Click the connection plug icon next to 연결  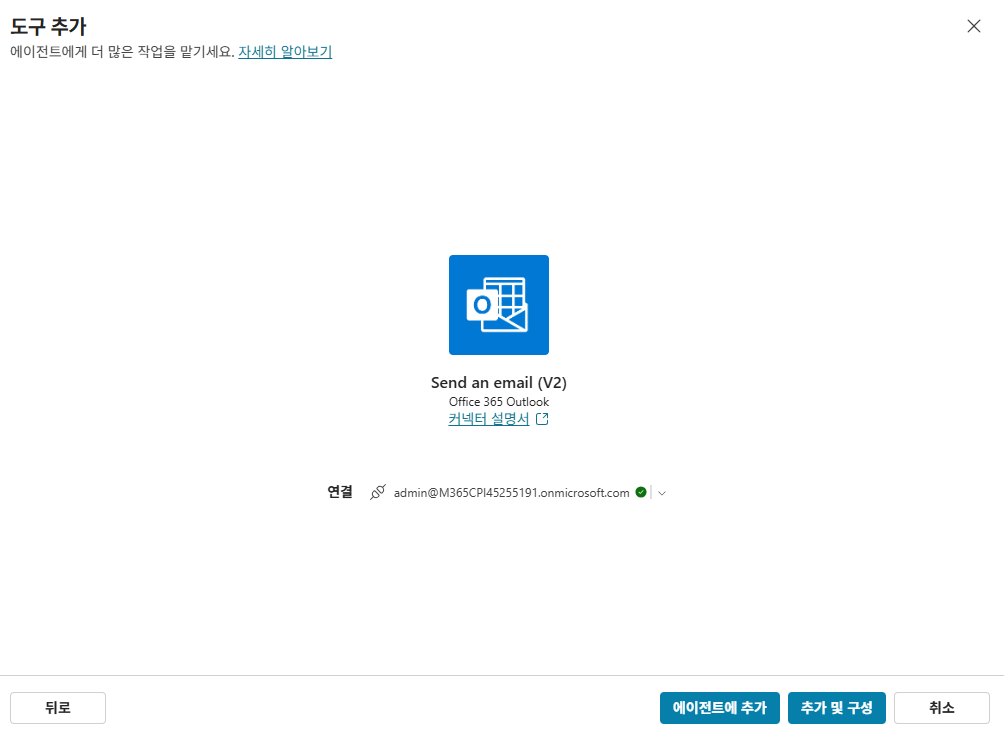pos(378,492)
